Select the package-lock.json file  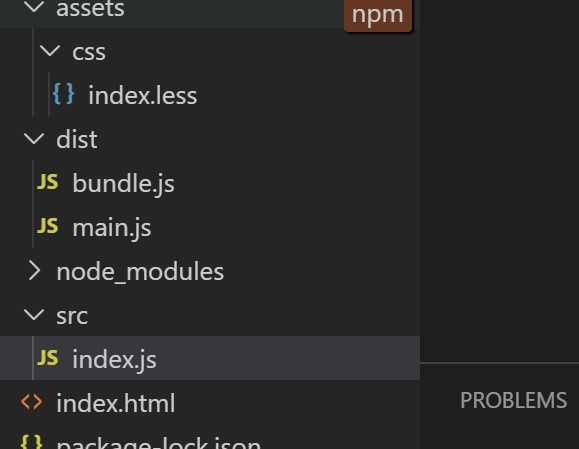[x=159, y=443]
